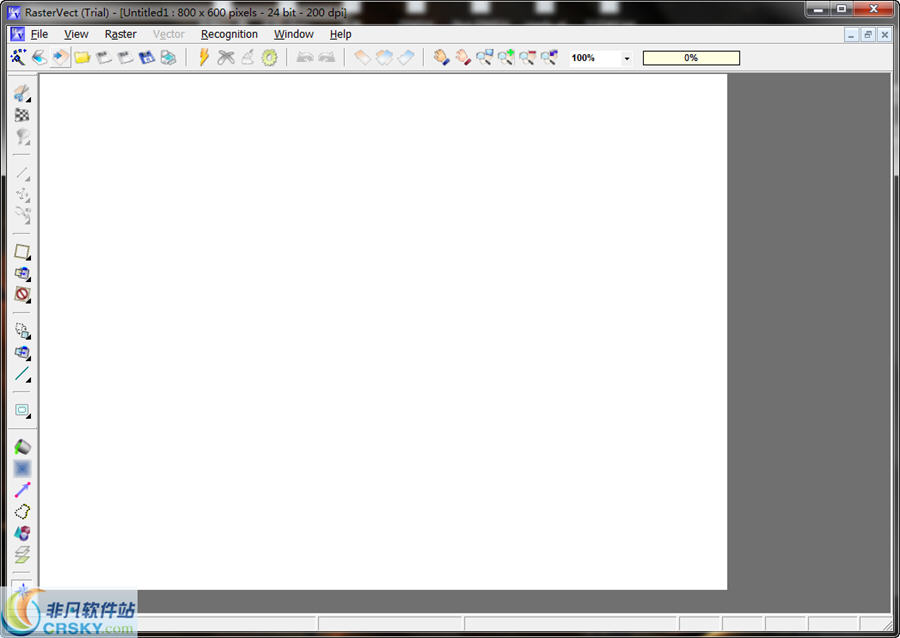Restore the inner document window
This screenshot has width=900, height=638.
click(x=867, y=34)
